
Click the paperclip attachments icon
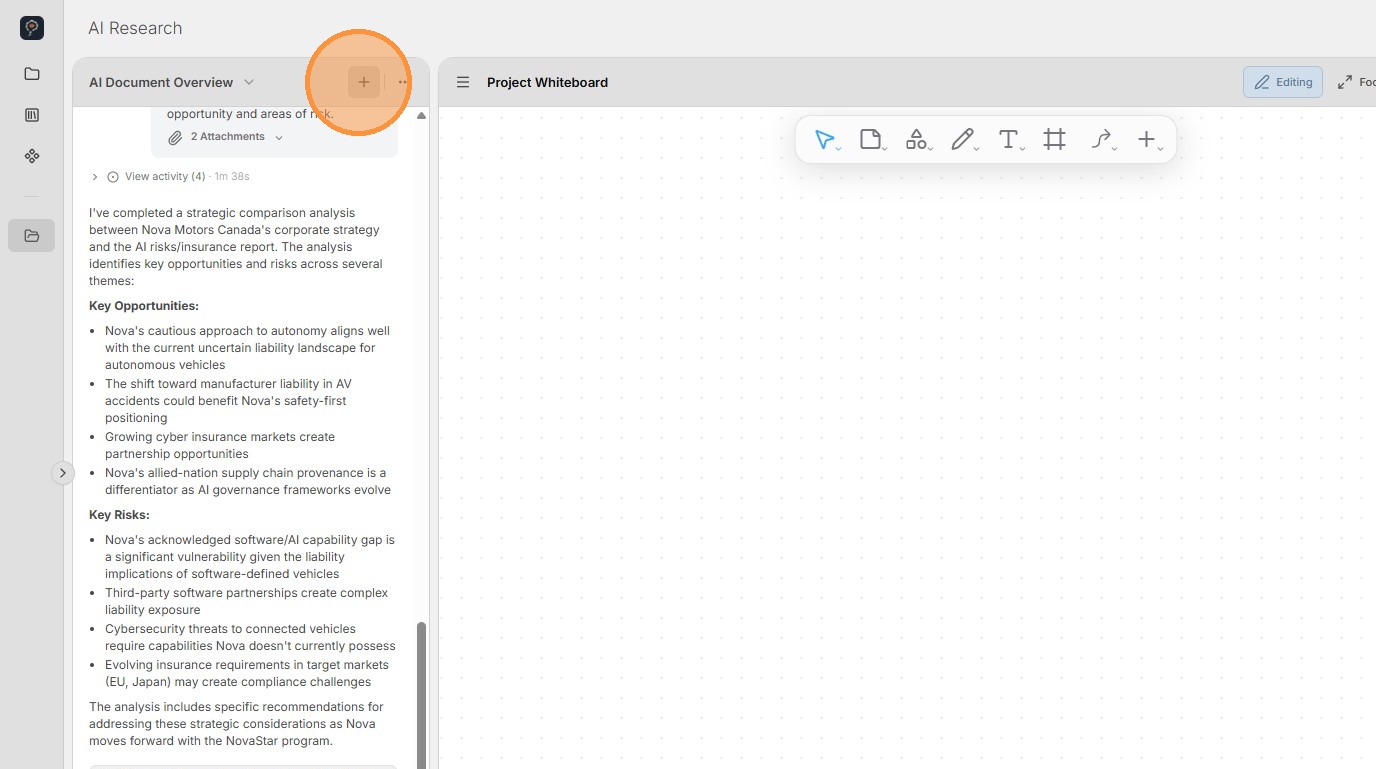point(175,137)
